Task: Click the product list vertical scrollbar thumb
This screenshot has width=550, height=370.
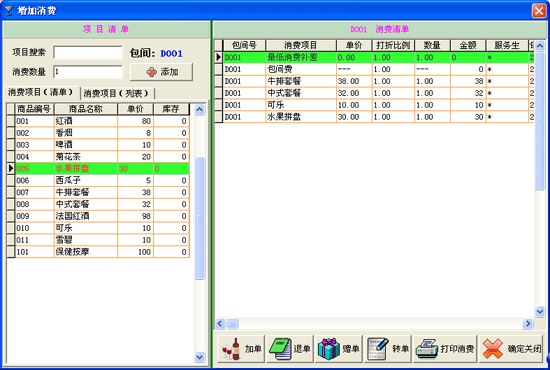Action: pyautogui.click(x=199, y=218)
